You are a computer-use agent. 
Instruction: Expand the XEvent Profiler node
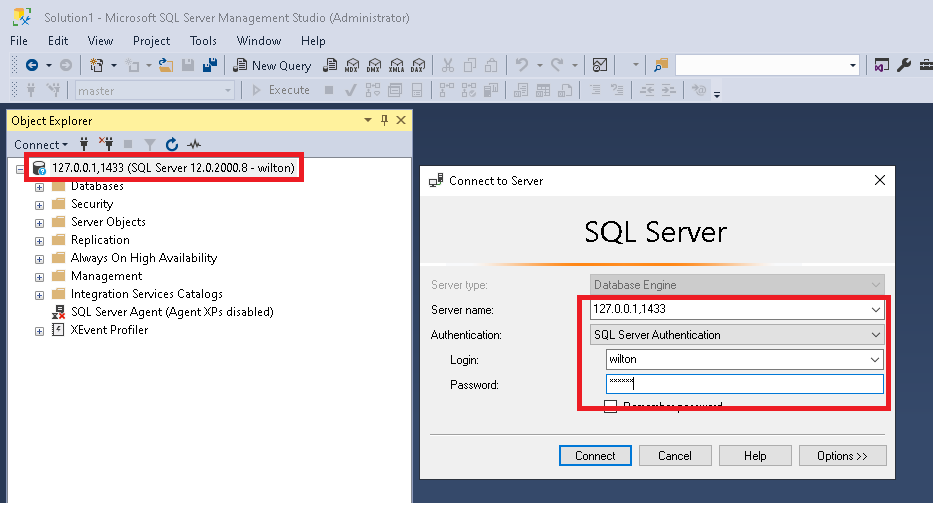(39, 332)
